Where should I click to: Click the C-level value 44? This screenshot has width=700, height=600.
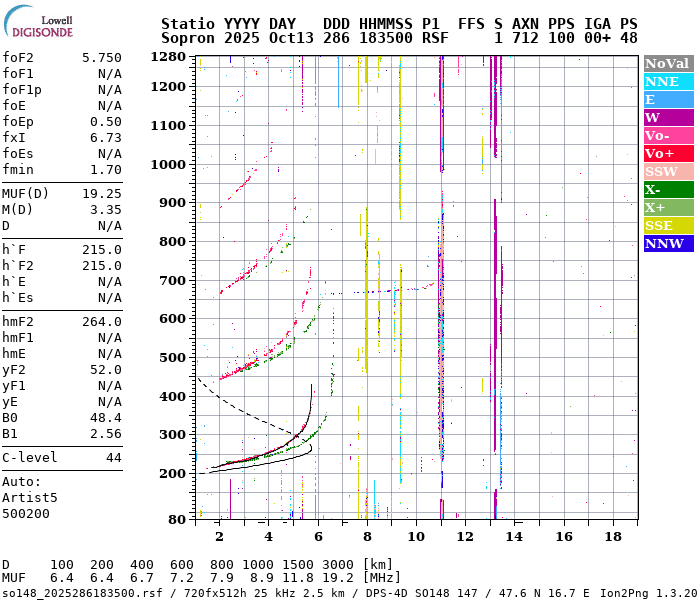tap(113, 458)
